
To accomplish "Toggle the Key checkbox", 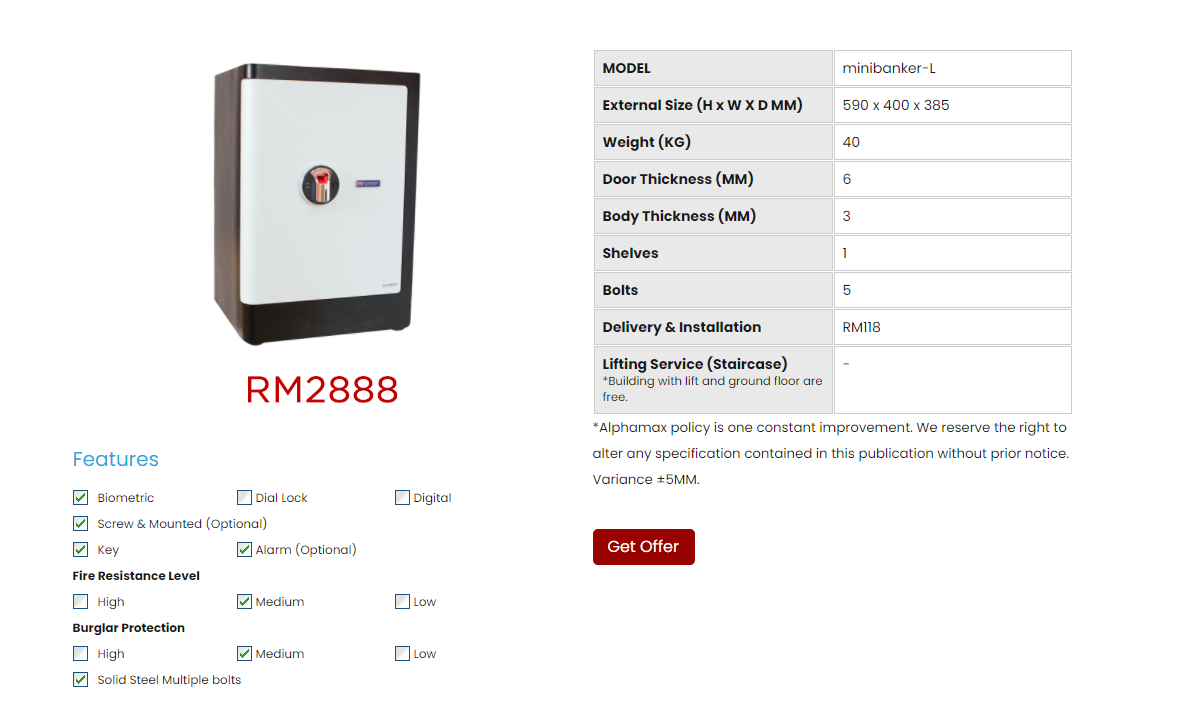I will click(x=81, y=549).
